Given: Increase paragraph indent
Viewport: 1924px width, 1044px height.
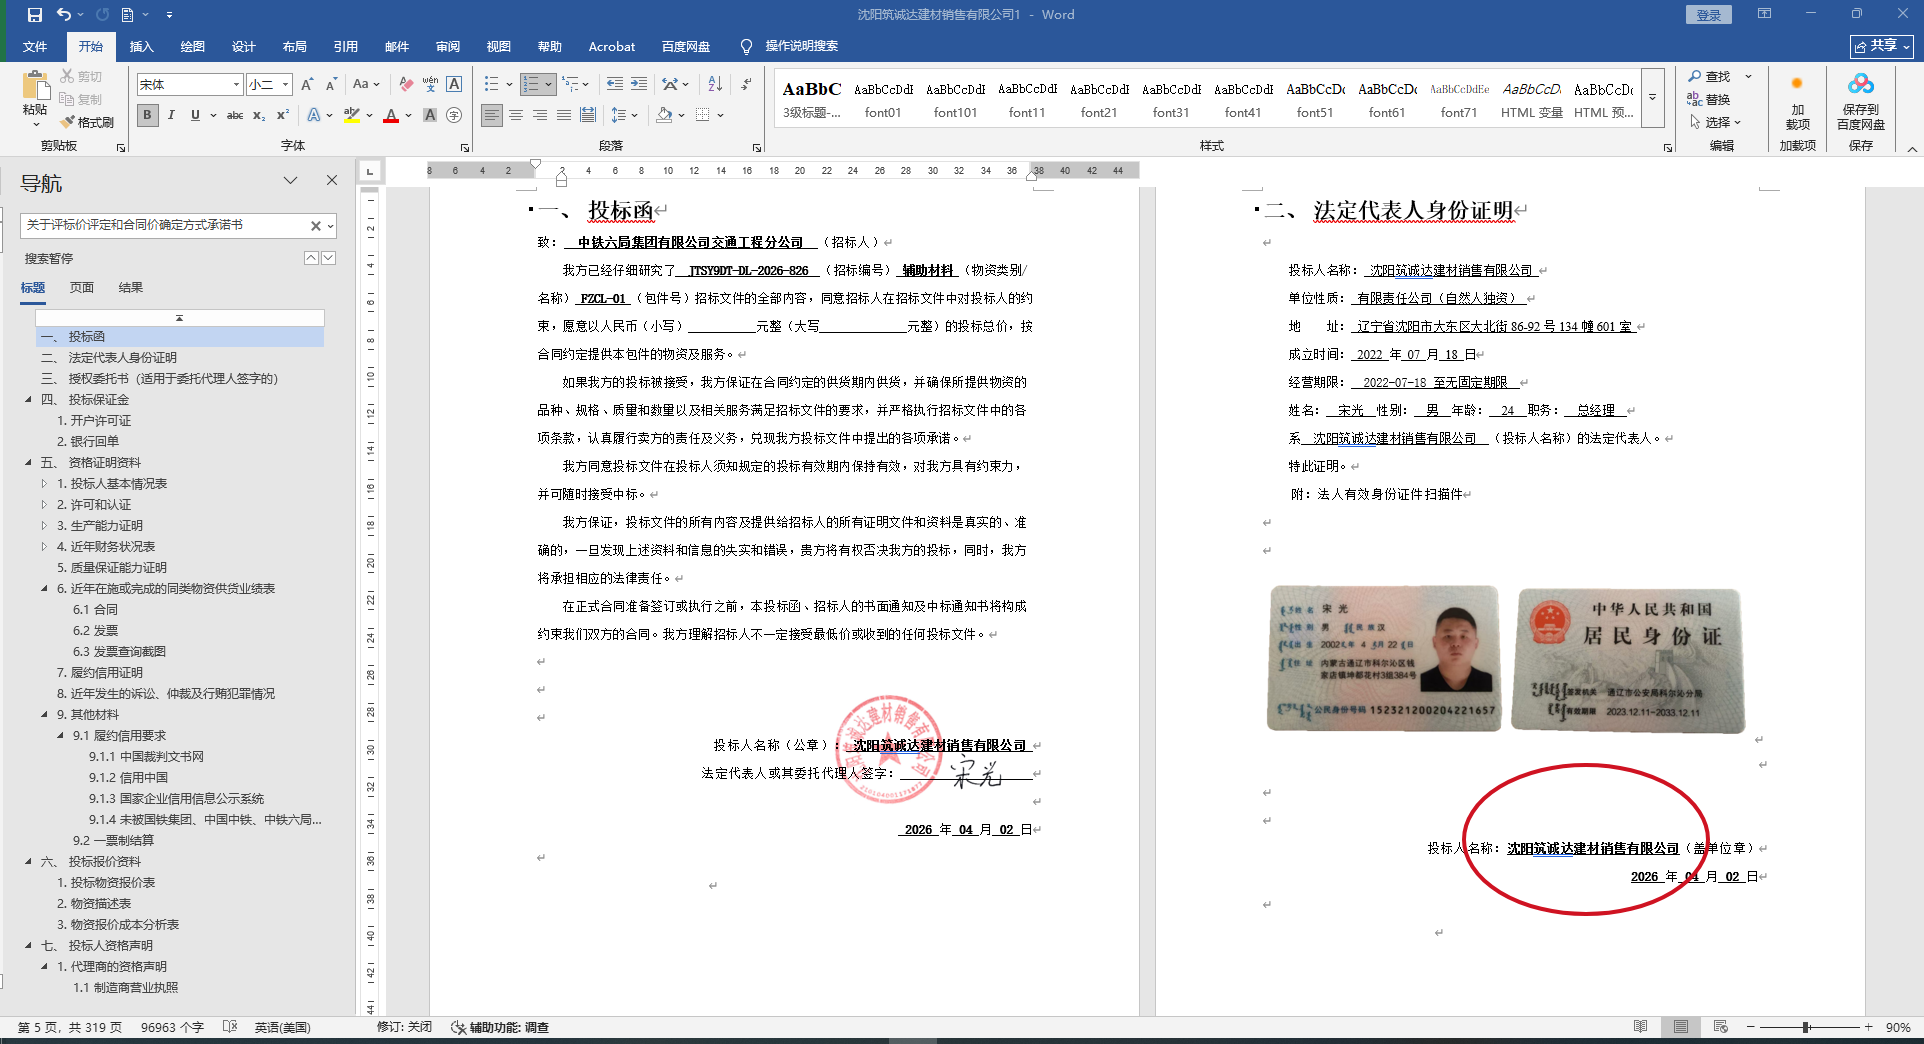Looking at the screenshot, I should coord(638,84).
